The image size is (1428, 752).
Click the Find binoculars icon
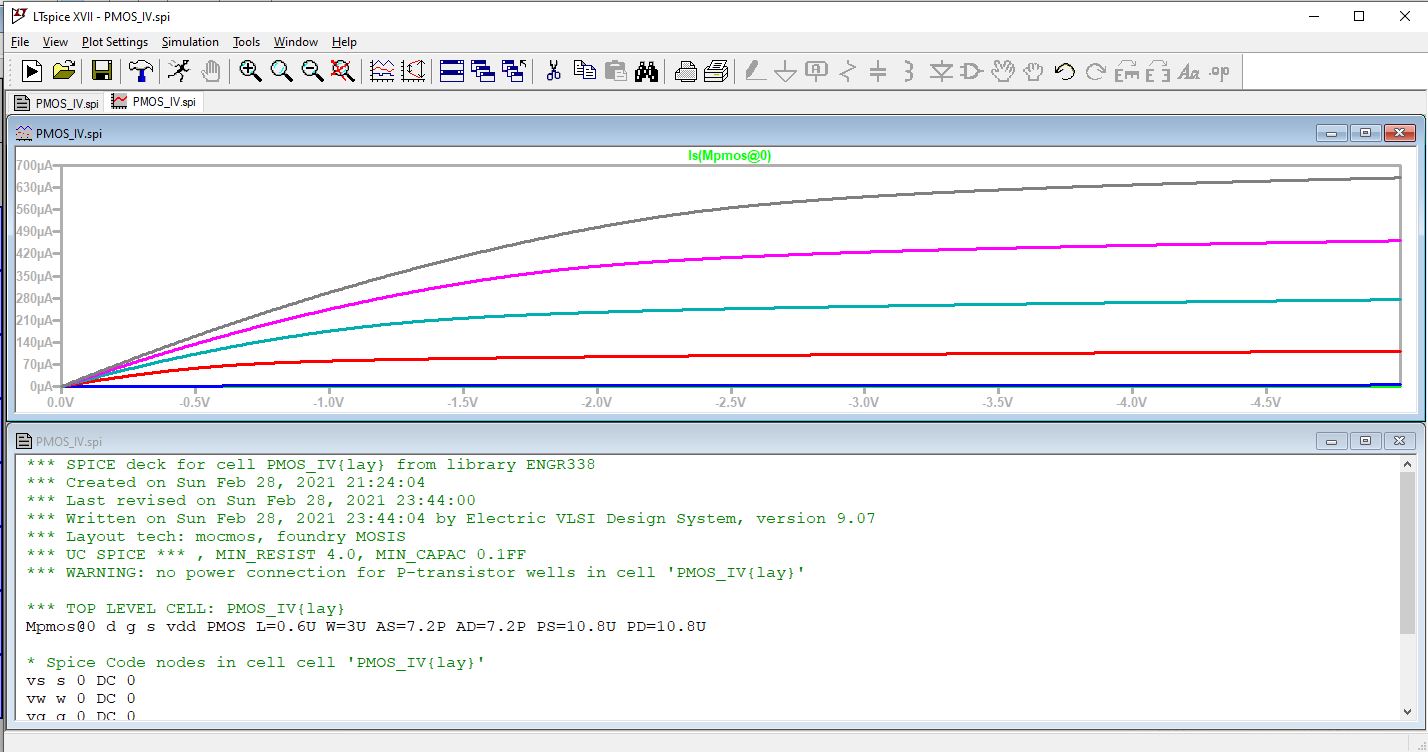click(646, 71)
